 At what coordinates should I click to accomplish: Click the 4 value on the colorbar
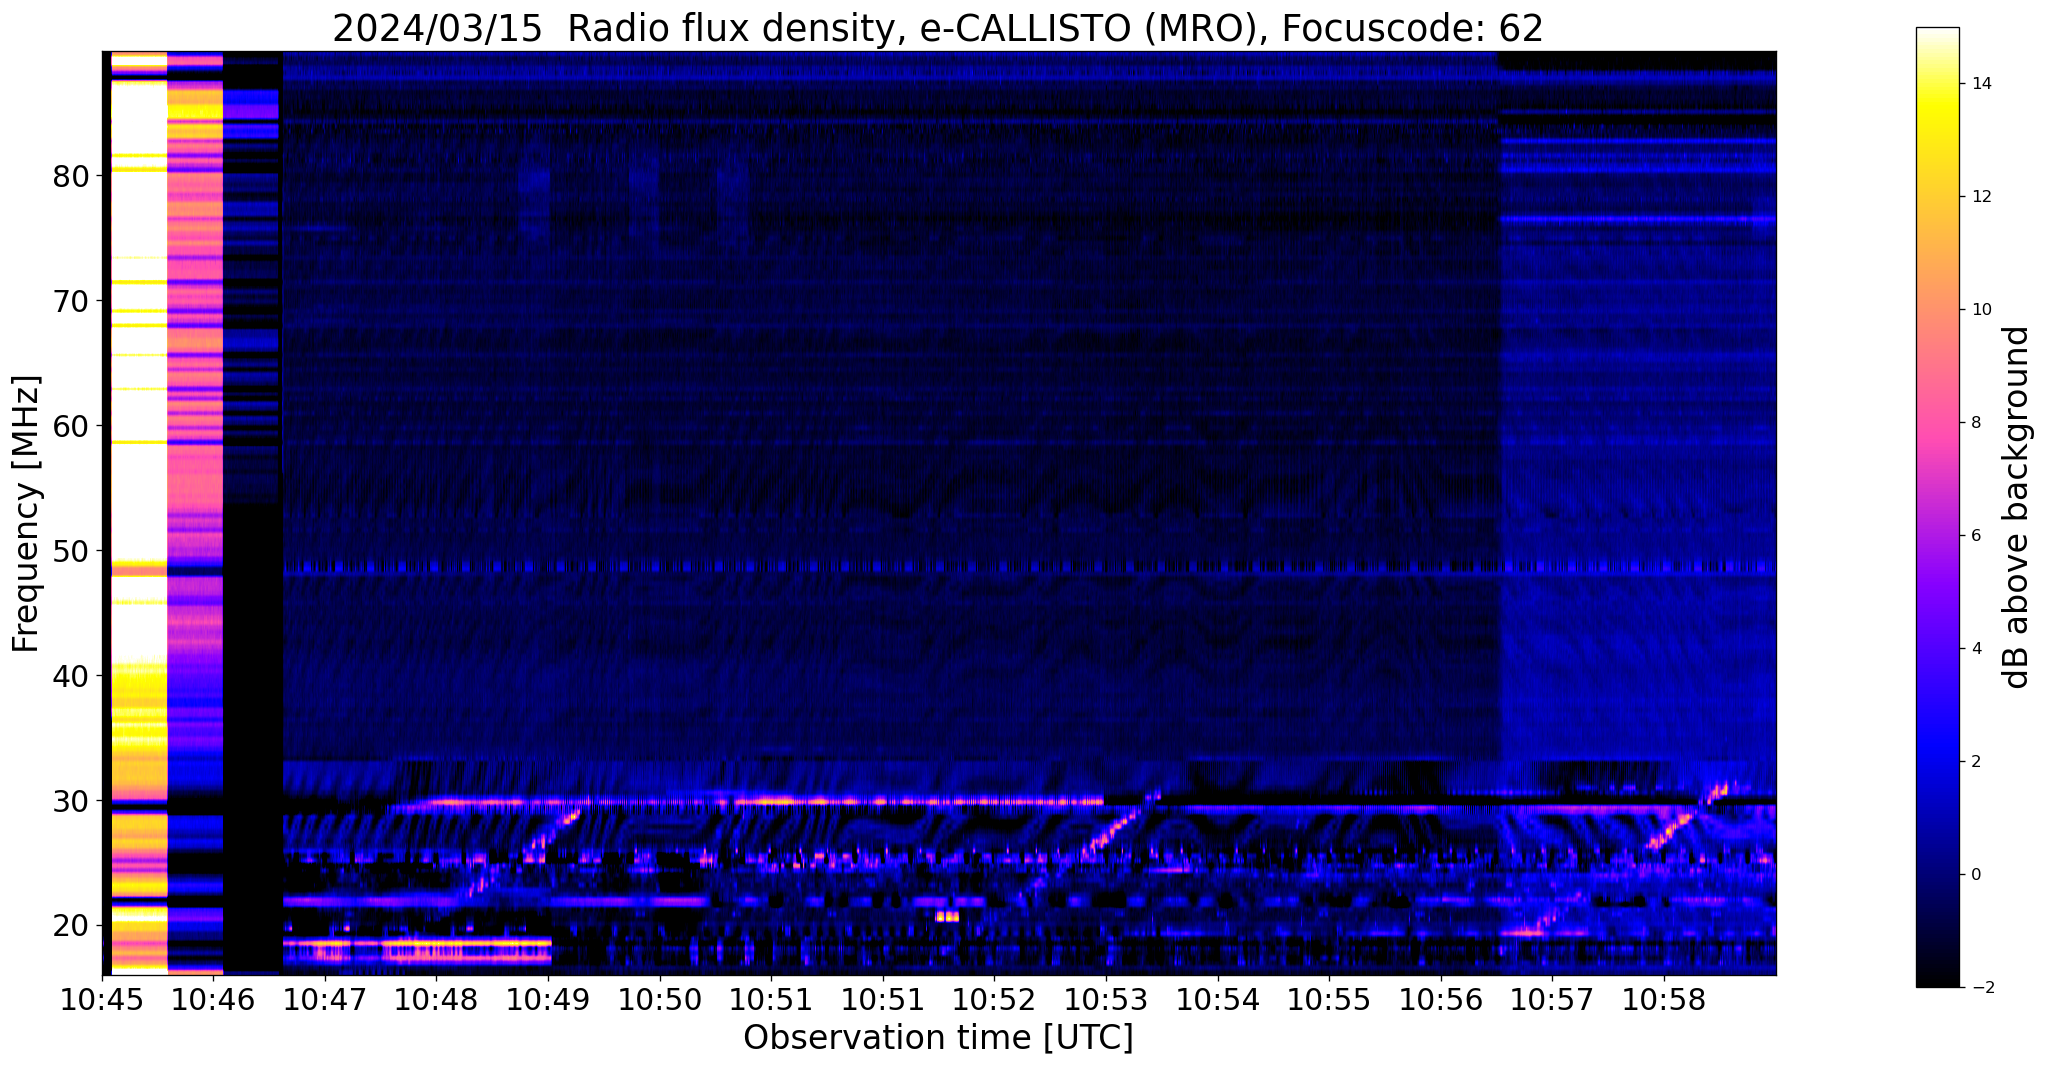pos(1975,649)
